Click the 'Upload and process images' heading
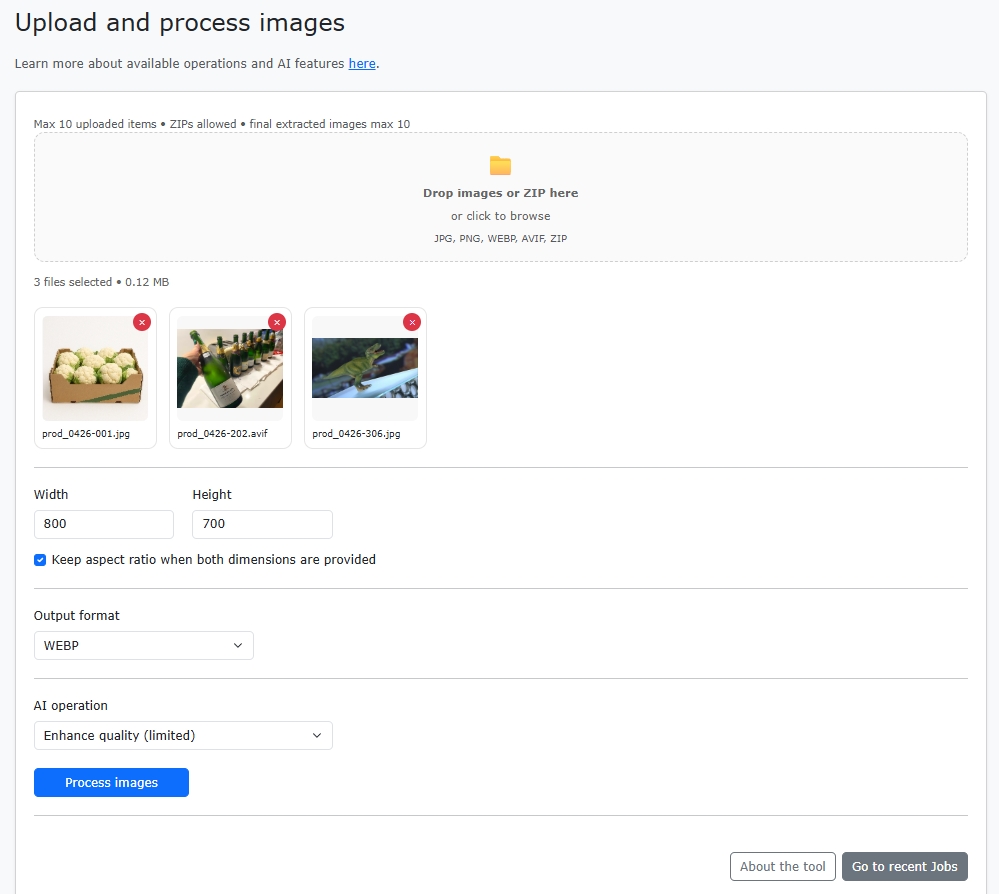 point(180,23)
